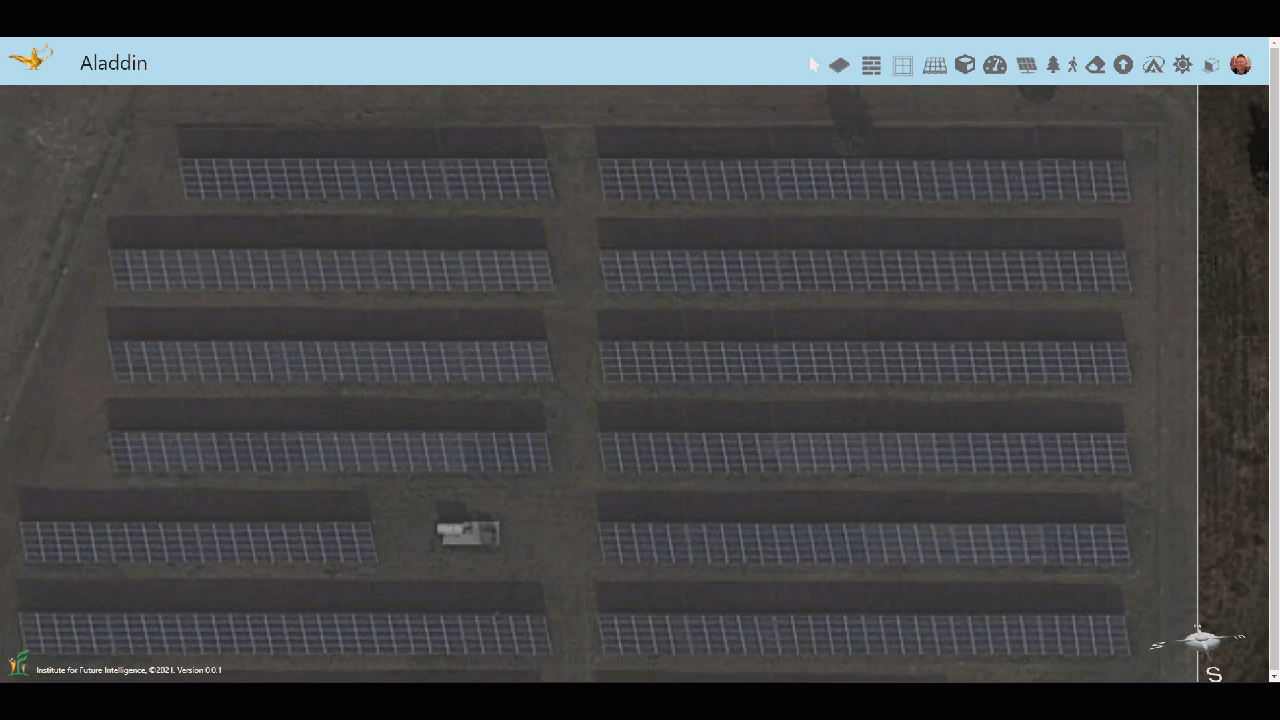Toggle the sun heliodon icon
Screen dimensions: 1280x720
(x=1183, y=65)
